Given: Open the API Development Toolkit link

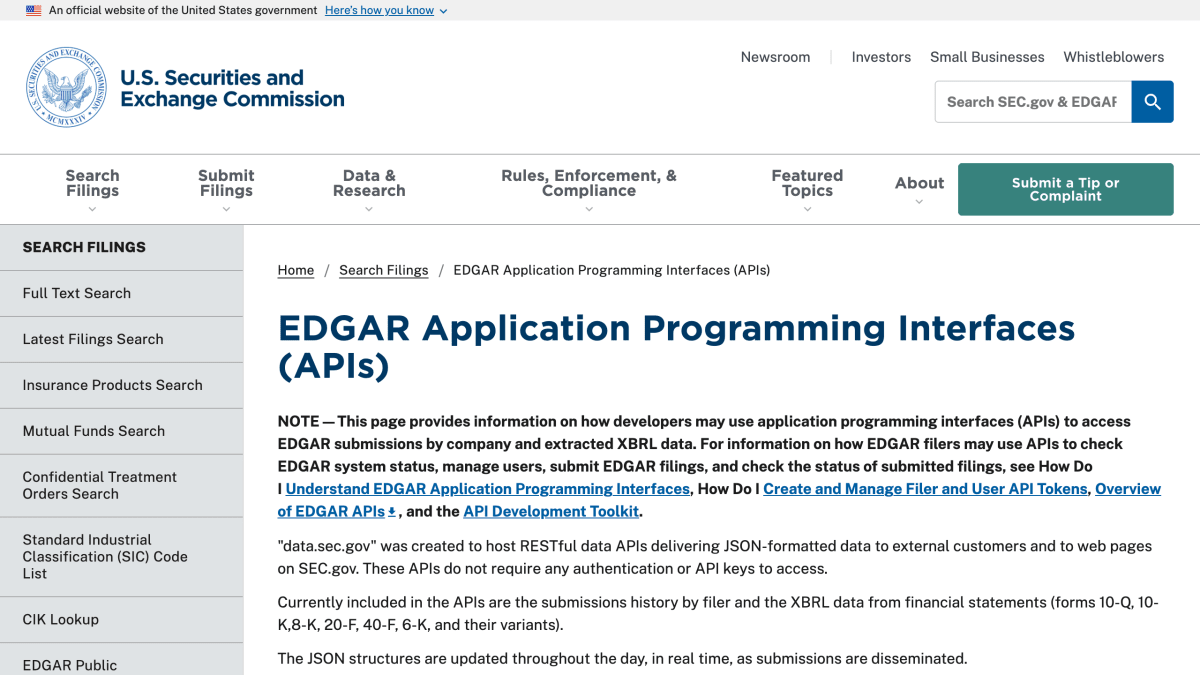Looking at the screenshot, I should (551, 511).
